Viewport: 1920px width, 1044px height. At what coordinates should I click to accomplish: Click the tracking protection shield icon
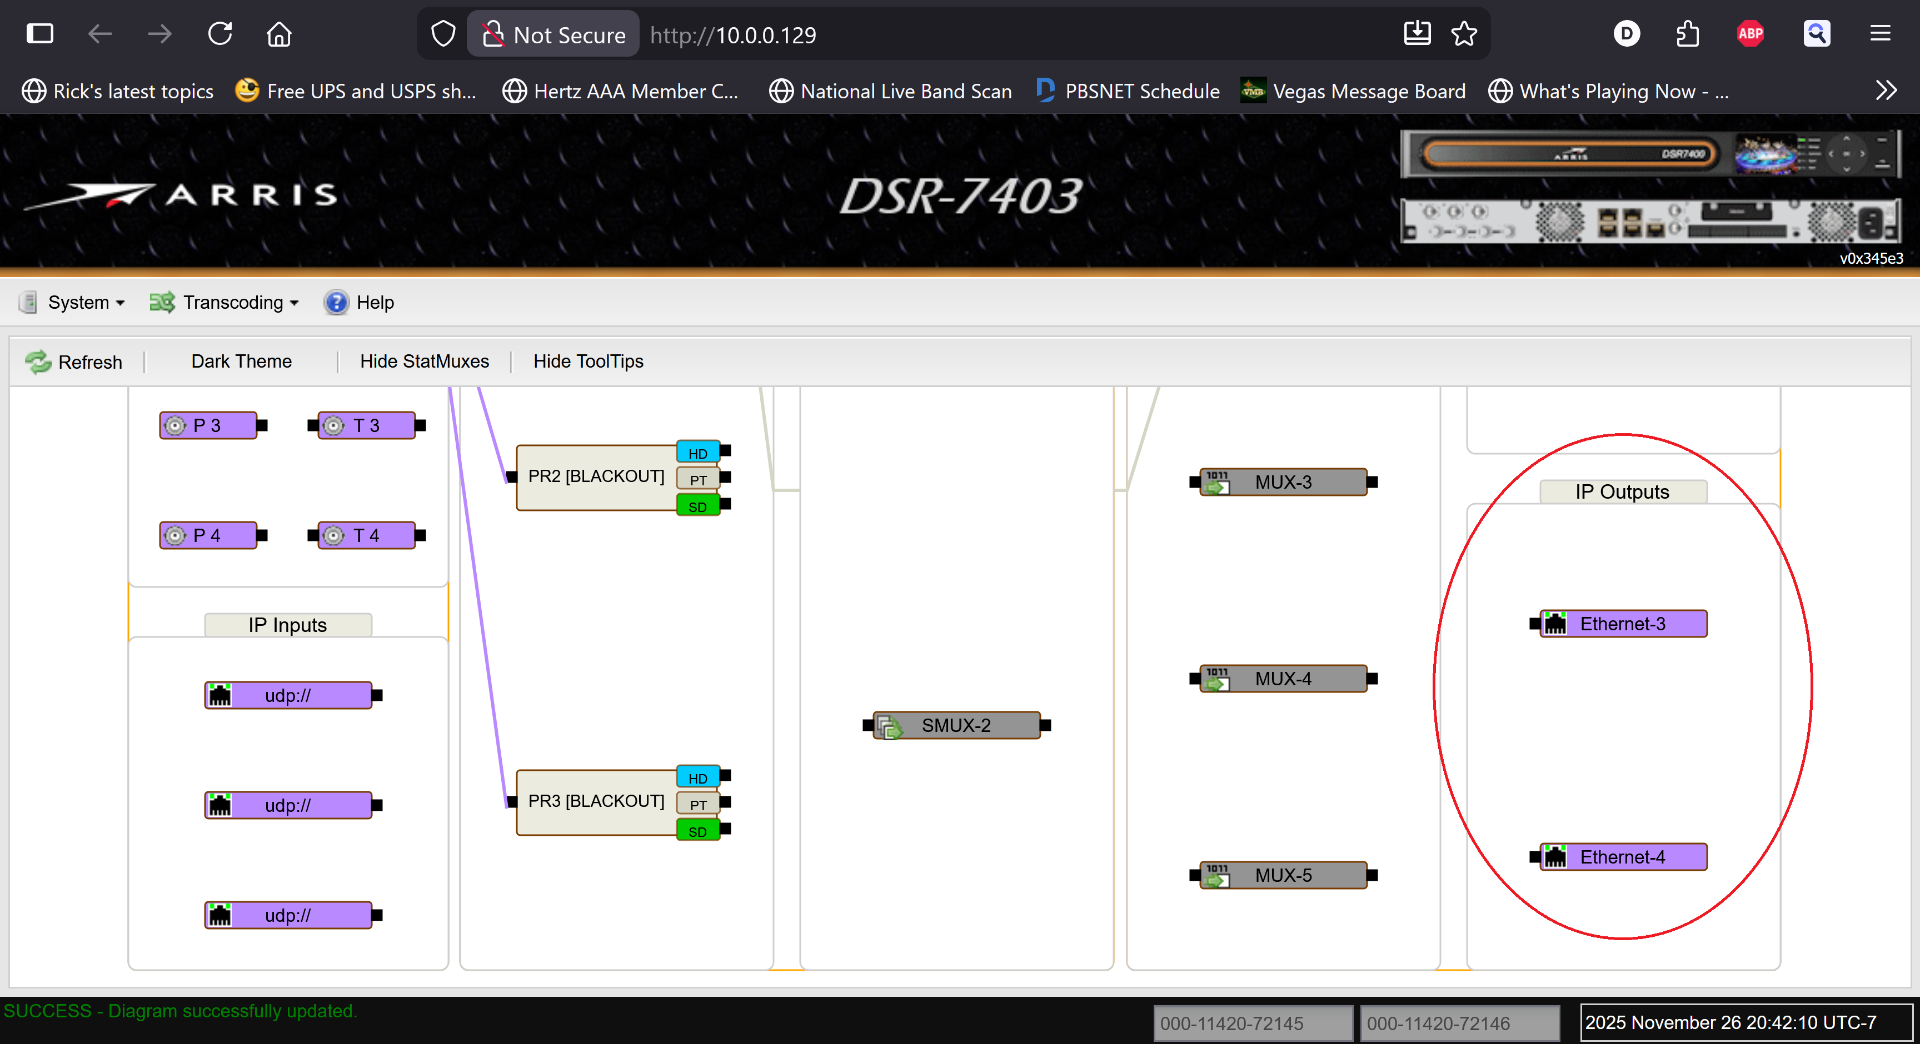pos(443,33)
